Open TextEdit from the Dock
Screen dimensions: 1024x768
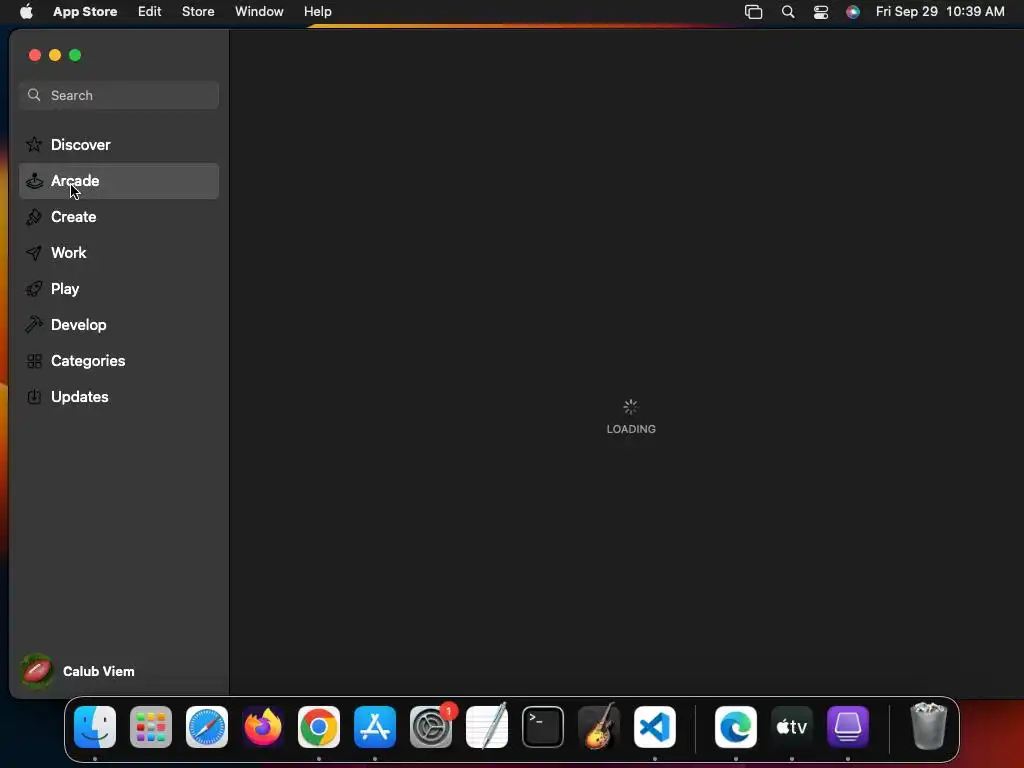(487, 727)
